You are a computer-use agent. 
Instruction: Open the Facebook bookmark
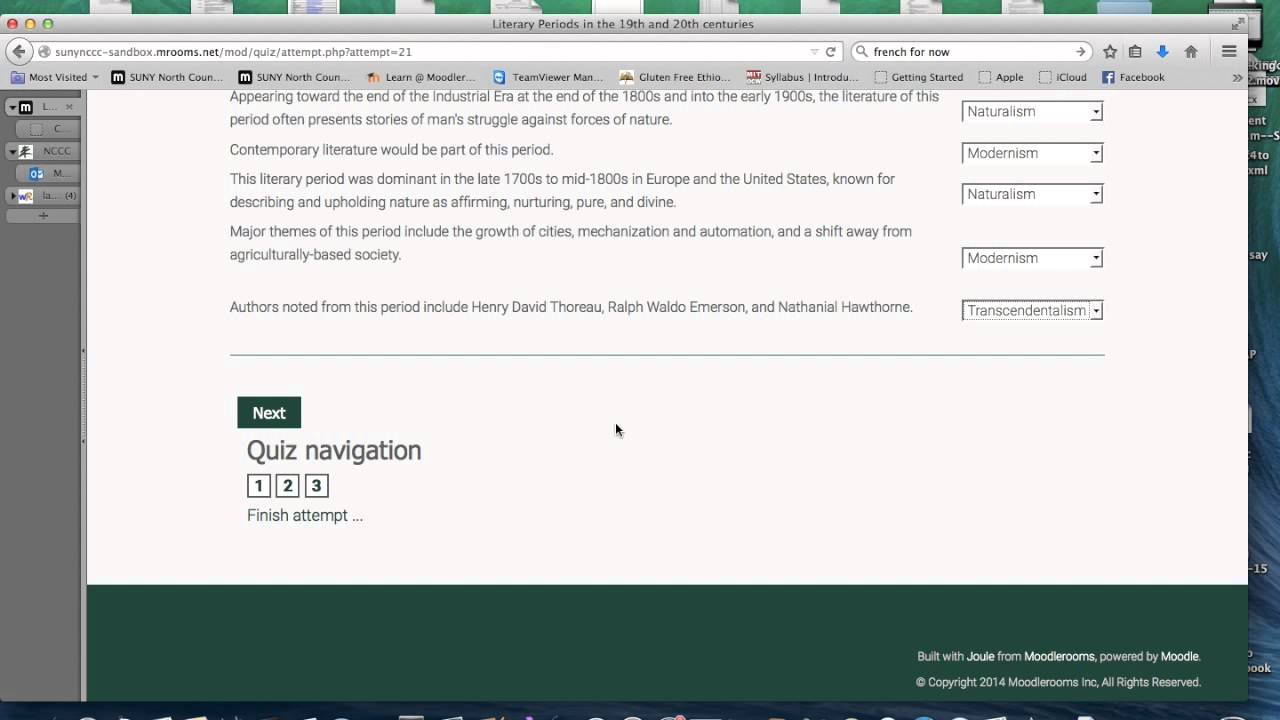1133,77
